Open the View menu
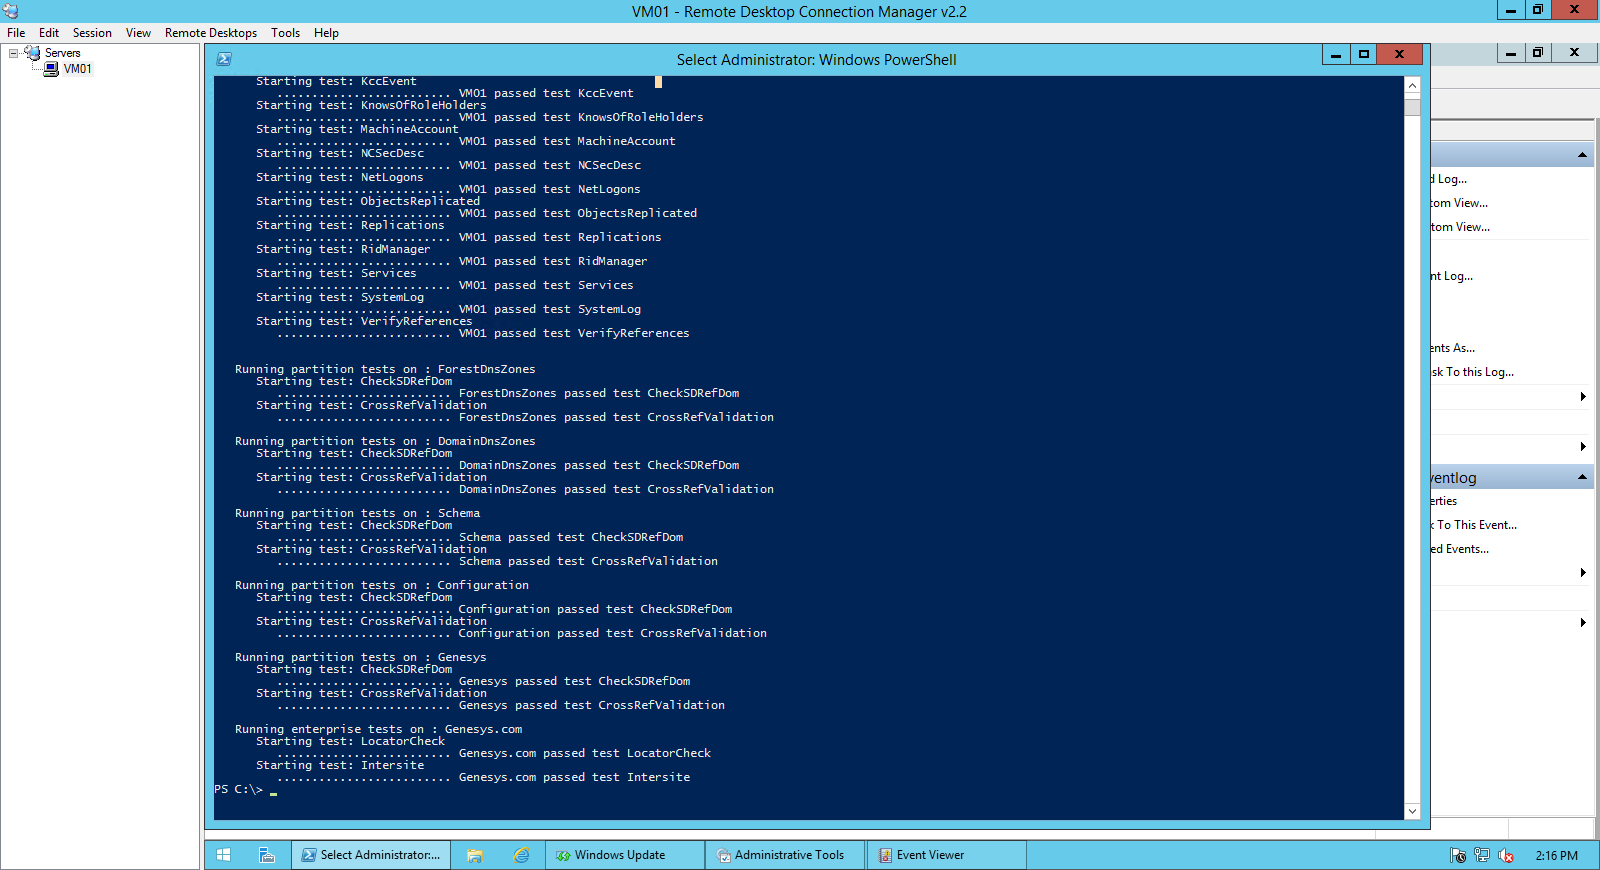 tap(138, 33)
